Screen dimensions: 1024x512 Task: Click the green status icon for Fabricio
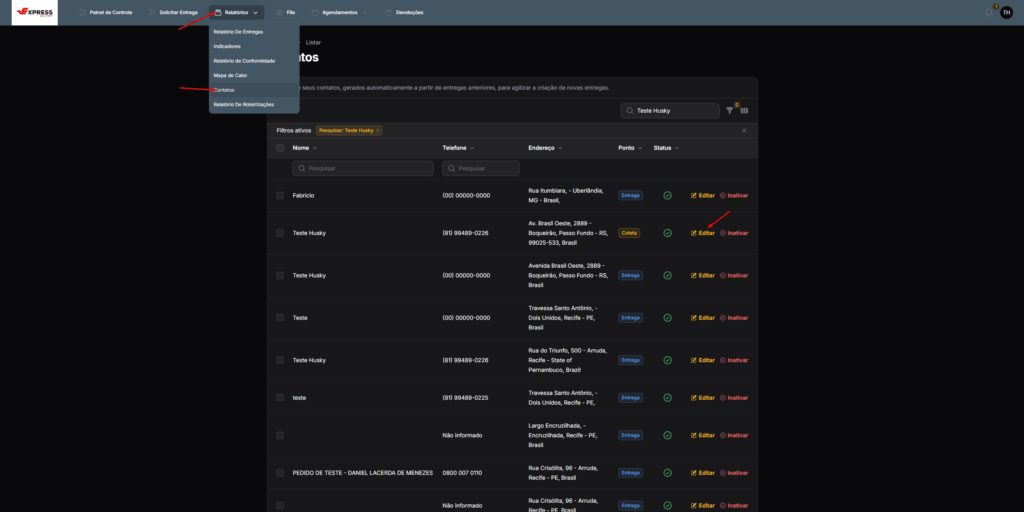point(667,195)
